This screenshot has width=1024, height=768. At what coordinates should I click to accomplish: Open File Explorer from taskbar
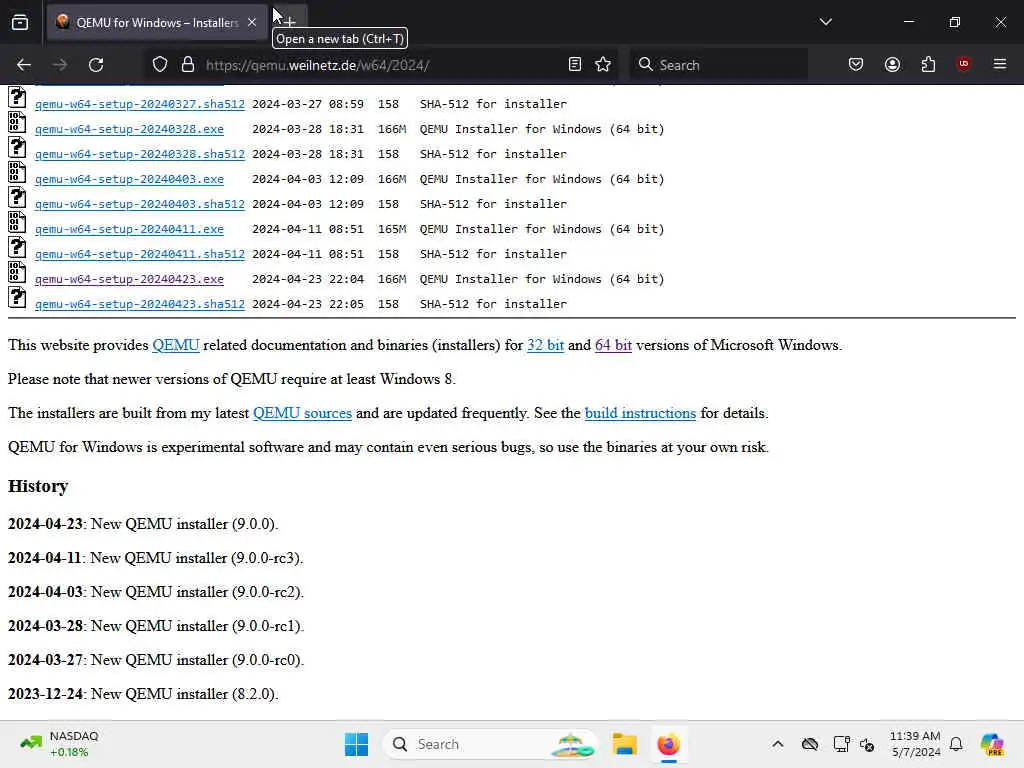pyautogui.click(x=624, y=744)
